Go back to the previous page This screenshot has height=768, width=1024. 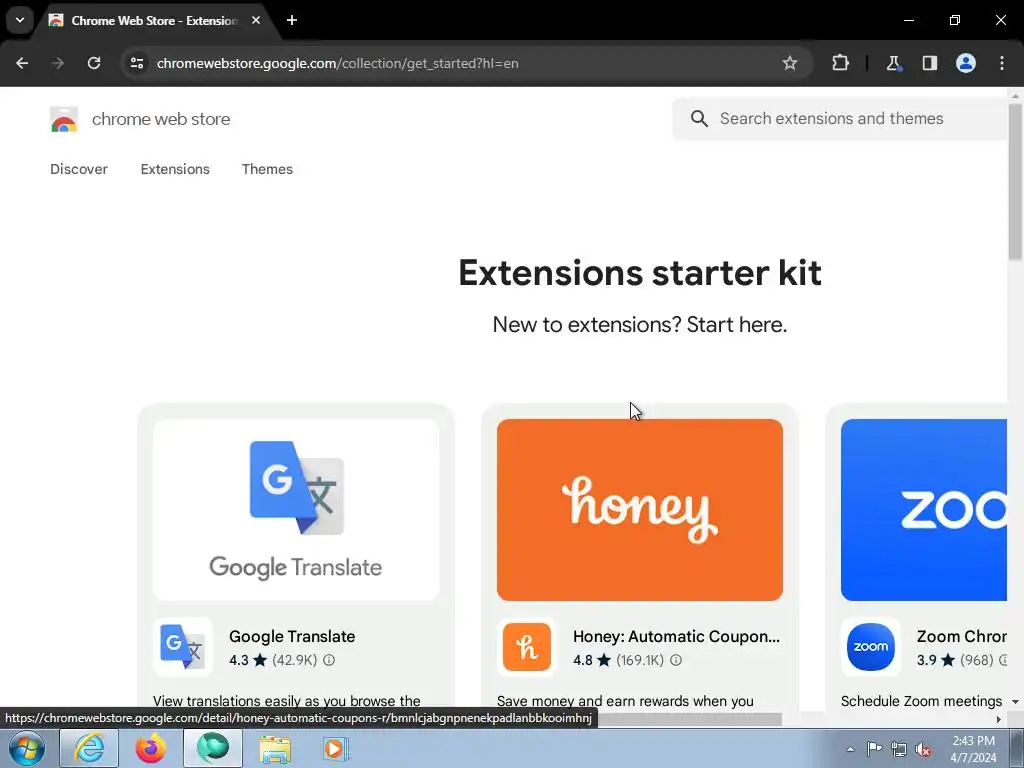22,63
